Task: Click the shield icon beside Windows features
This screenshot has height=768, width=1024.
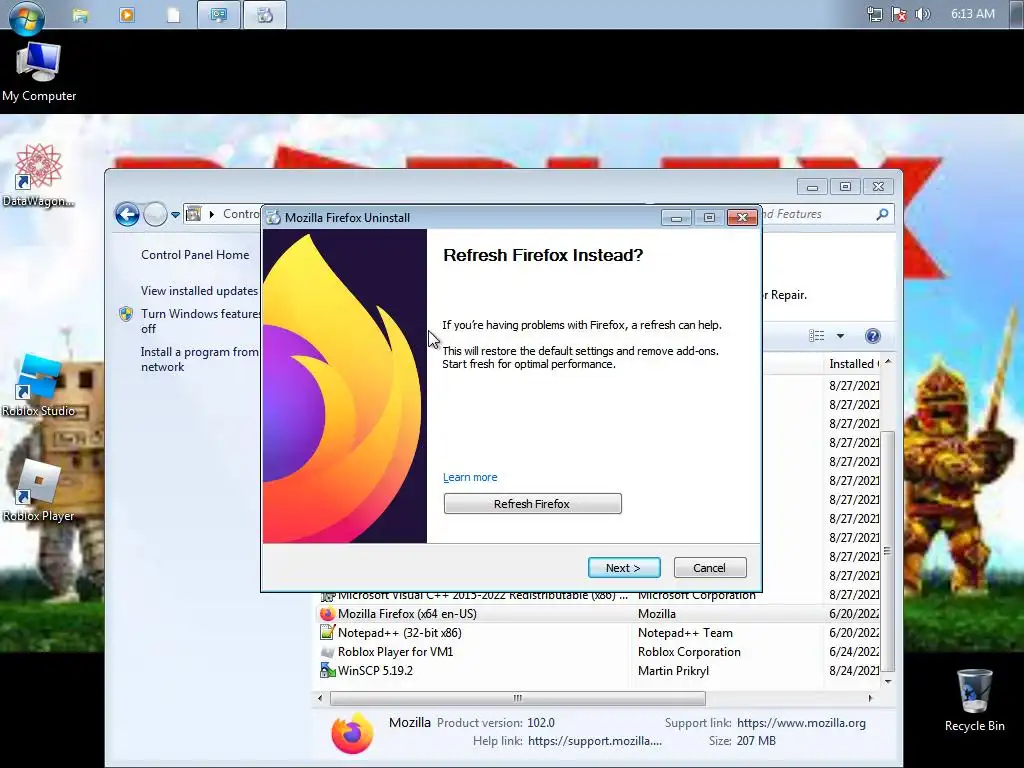Action: coord(126,314)
